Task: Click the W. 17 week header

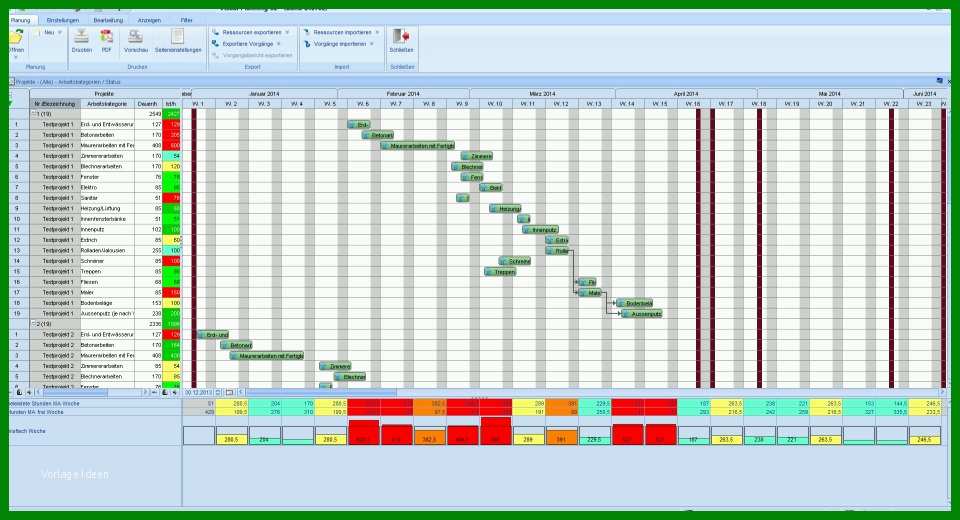Action: [x=726, y=104]
